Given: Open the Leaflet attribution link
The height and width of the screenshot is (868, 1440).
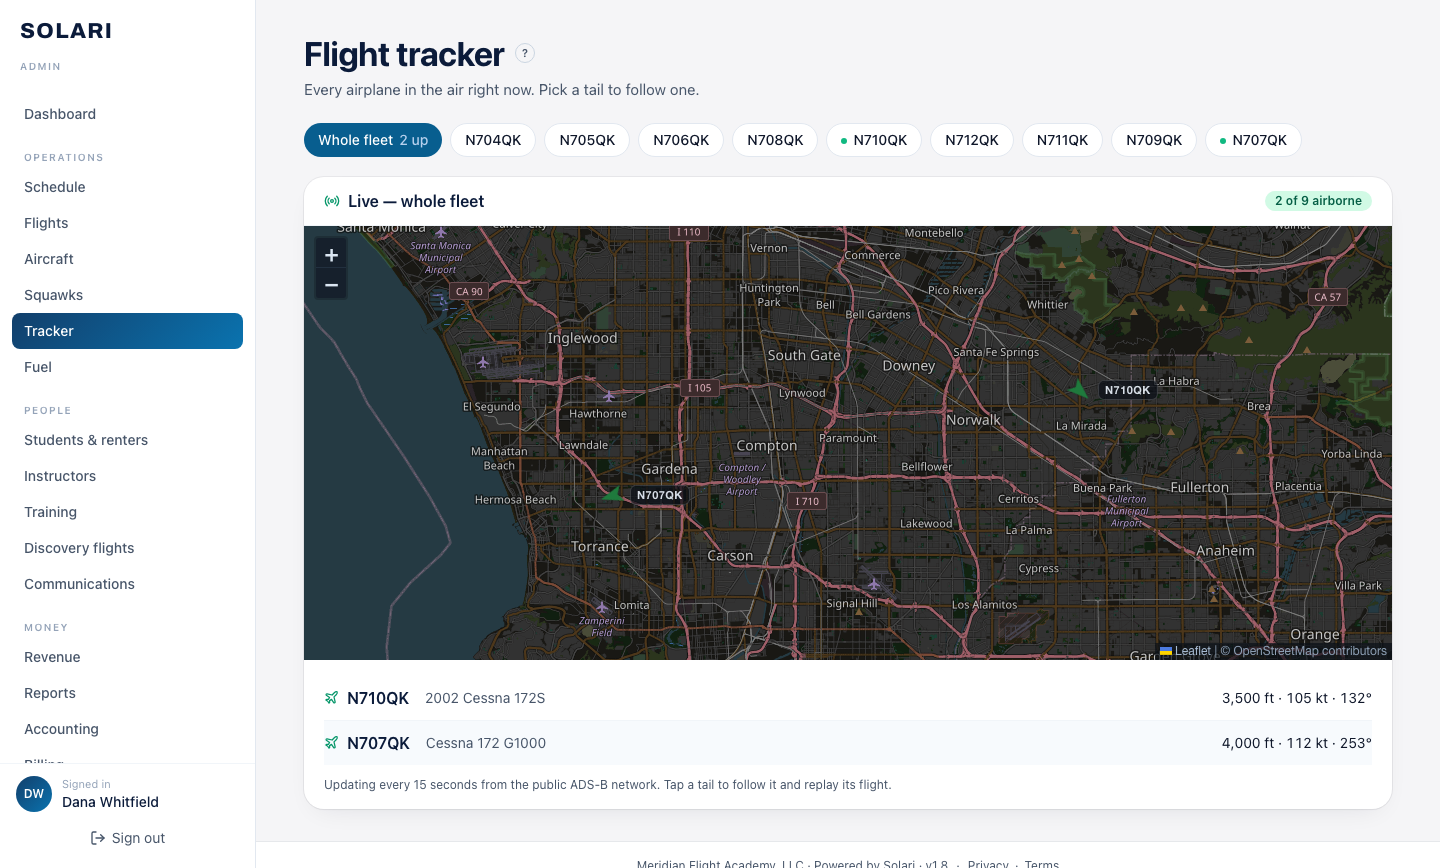Looking at the screenshot, I should coord(1185,651).
